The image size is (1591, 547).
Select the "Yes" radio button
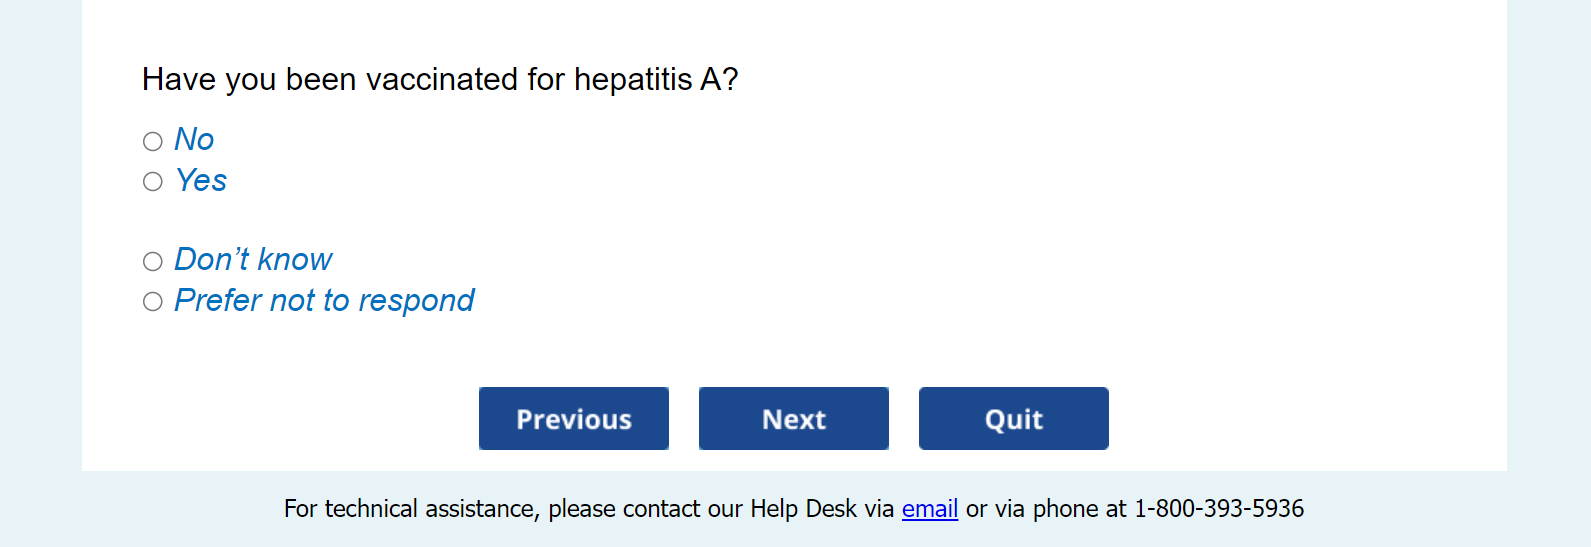153,182
